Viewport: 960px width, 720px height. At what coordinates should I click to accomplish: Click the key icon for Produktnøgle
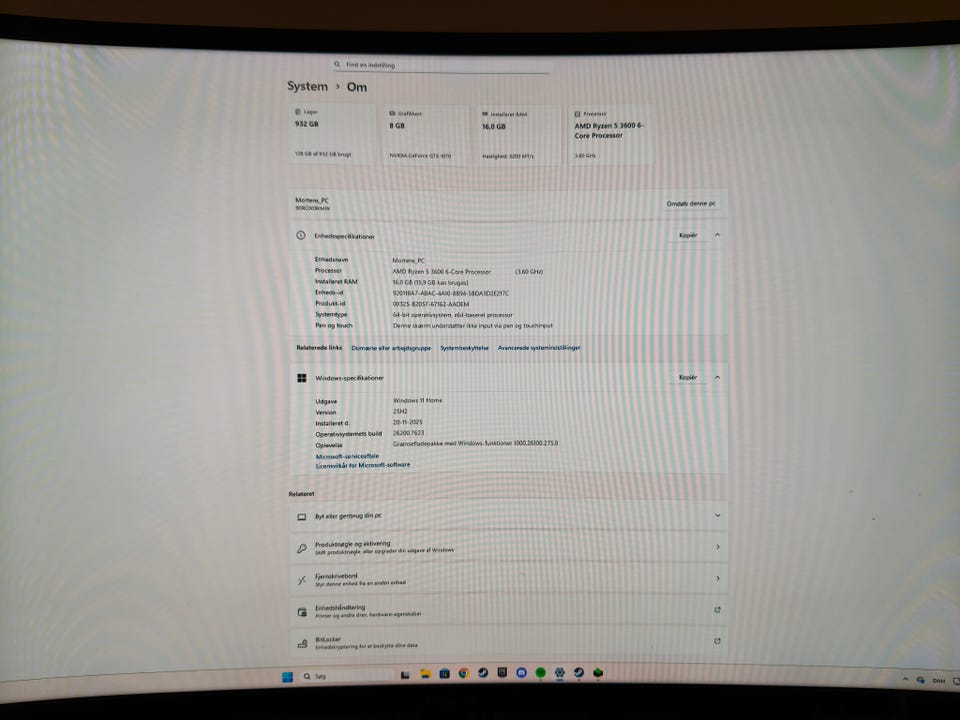(302, 549)
